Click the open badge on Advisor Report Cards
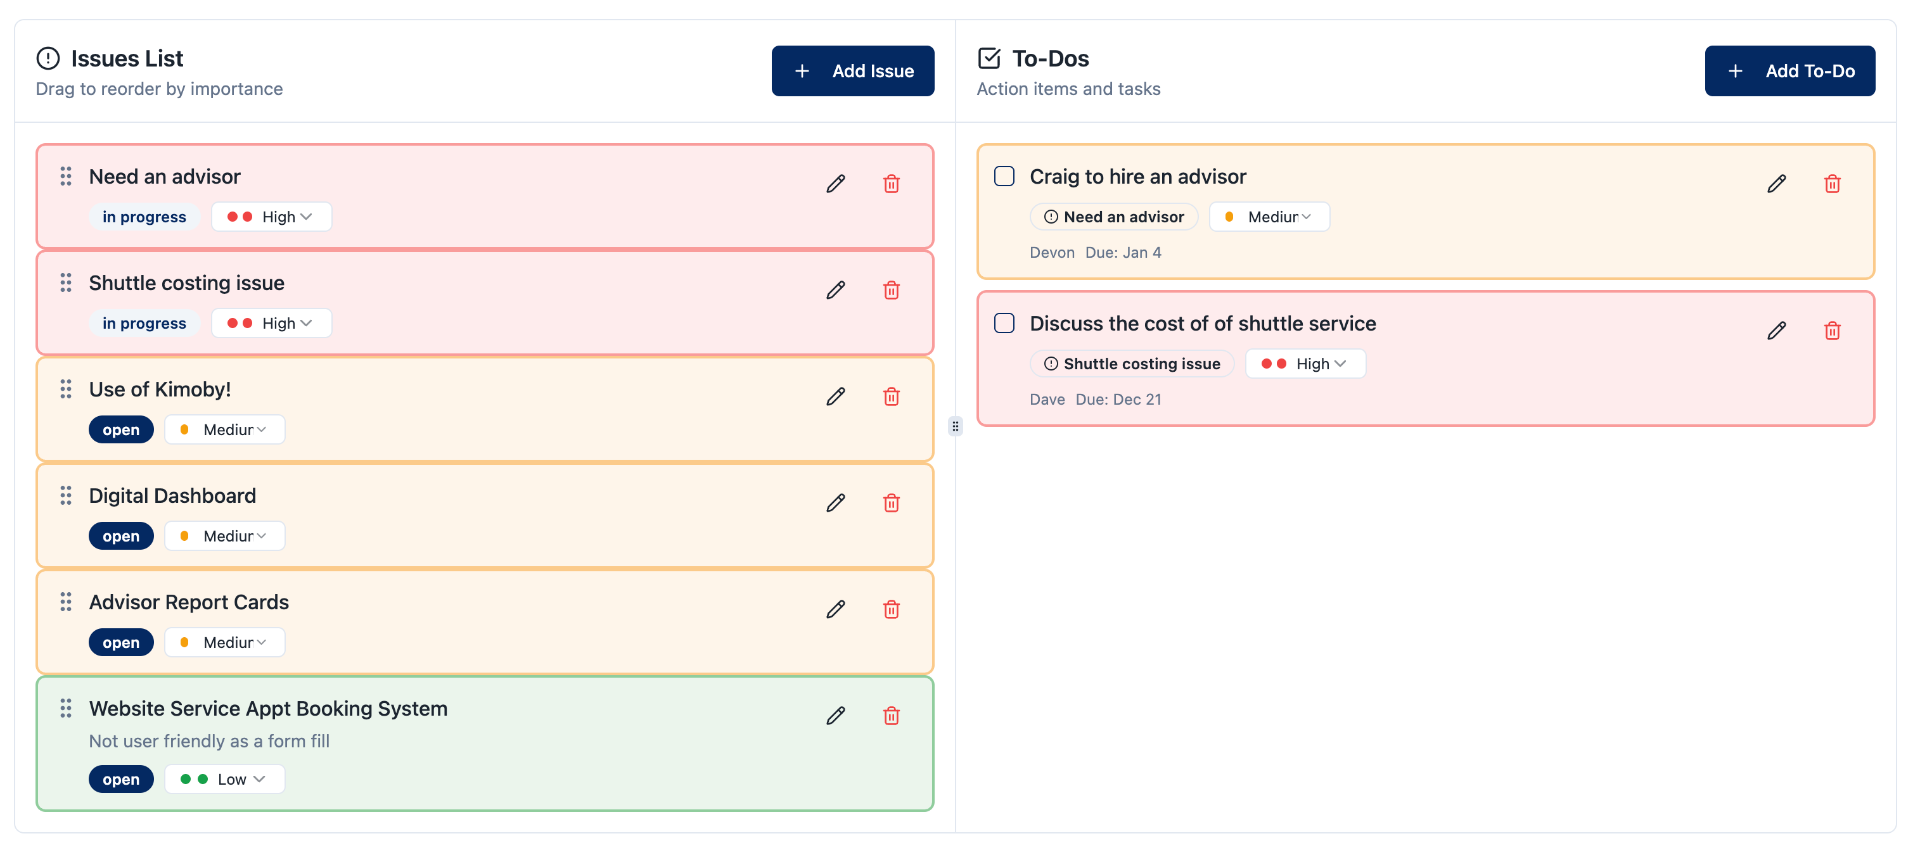 pyautogui.click(x=121, y=643)
